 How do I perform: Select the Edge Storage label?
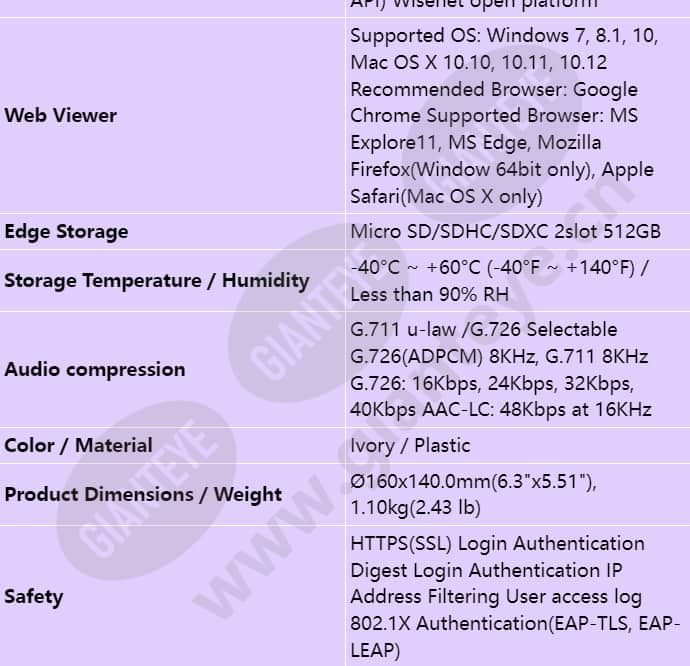pyautogui.click(x=66, y=232)
